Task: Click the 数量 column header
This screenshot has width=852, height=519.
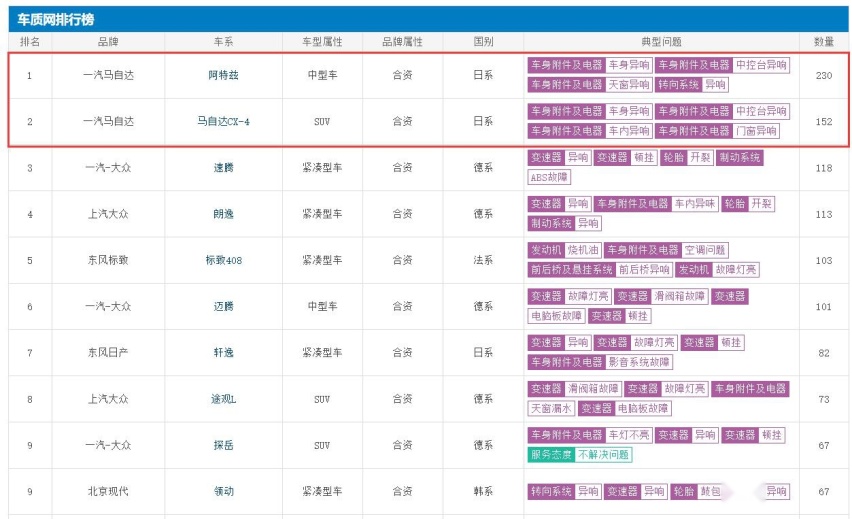Action: point(824,42)
